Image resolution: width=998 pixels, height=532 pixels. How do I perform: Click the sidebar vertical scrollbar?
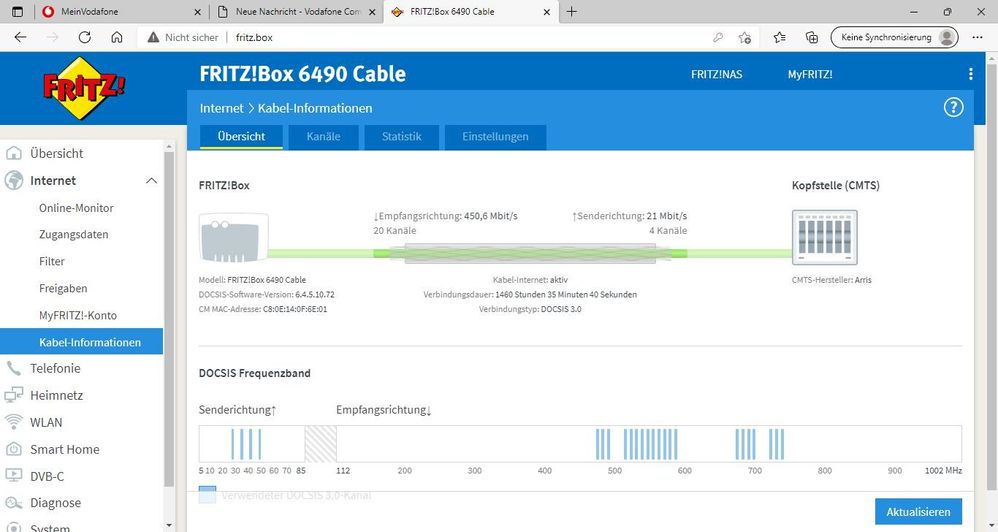click(x=168, y=318)
